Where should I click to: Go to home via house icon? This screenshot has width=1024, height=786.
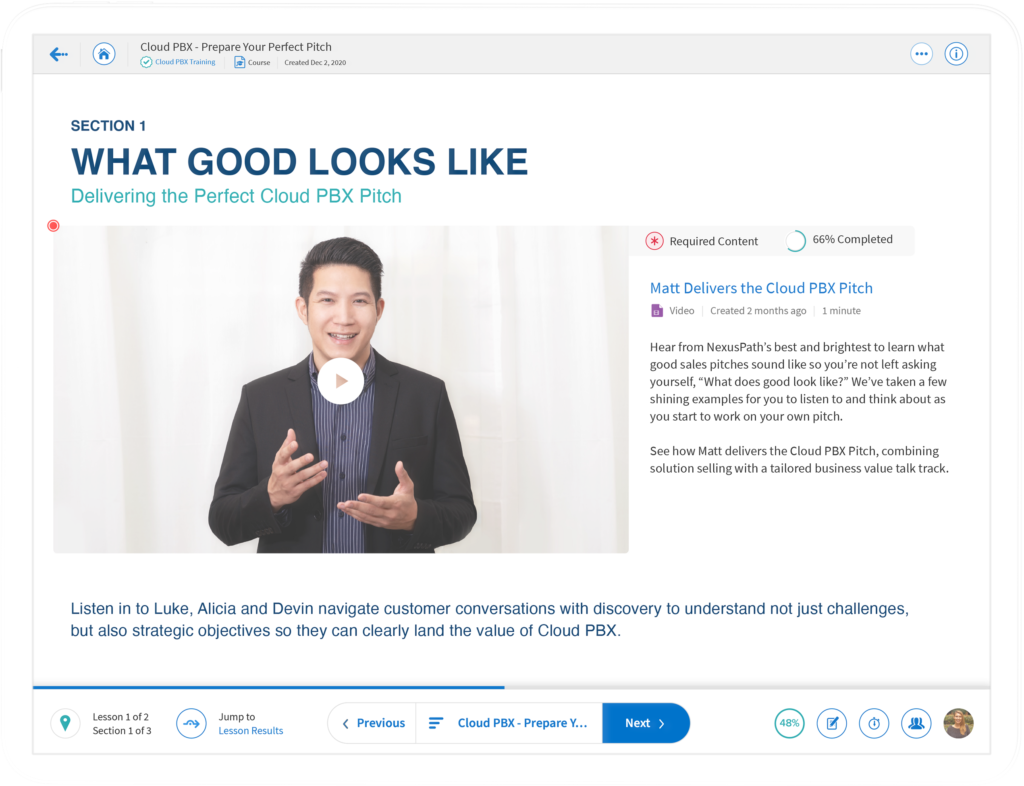click(x=104, y=54)
